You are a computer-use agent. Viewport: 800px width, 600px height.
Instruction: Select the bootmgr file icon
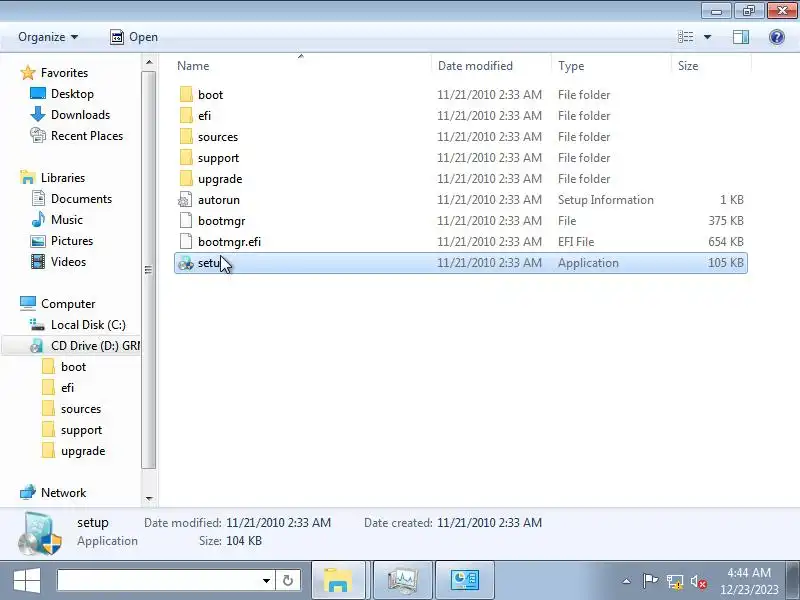tap(186, 220)
